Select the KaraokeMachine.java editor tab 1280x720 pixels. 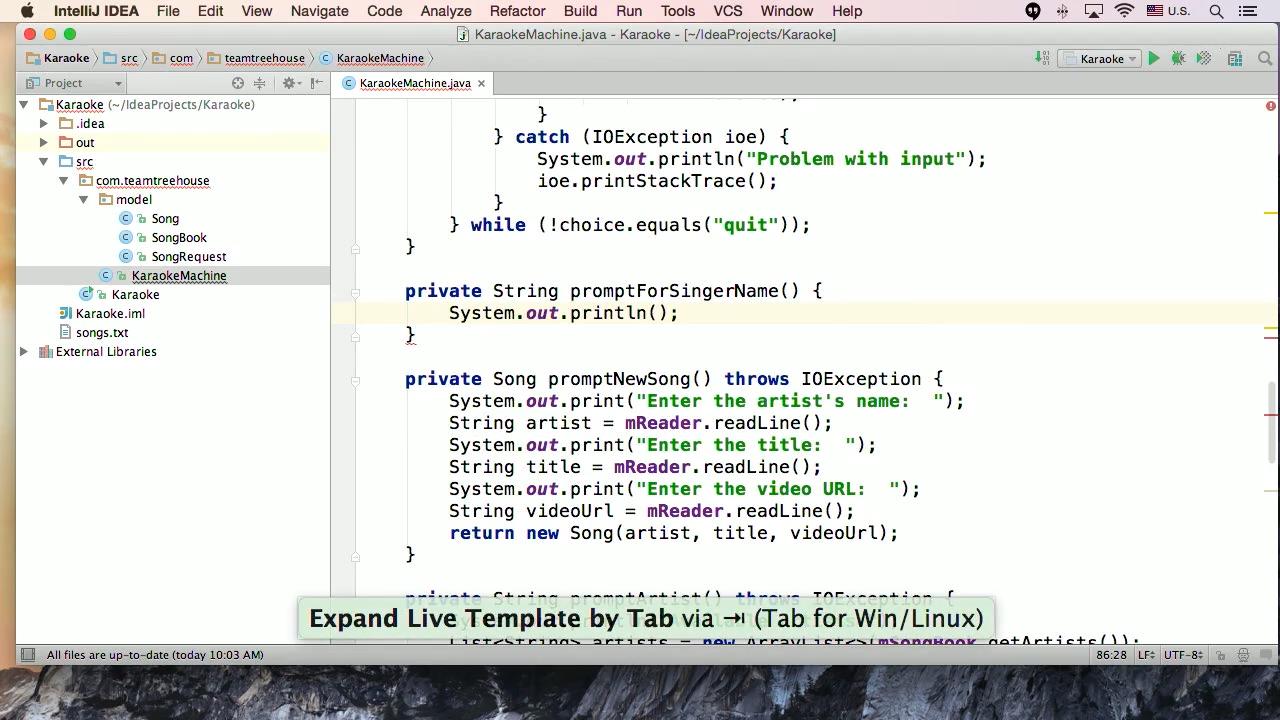415,83
